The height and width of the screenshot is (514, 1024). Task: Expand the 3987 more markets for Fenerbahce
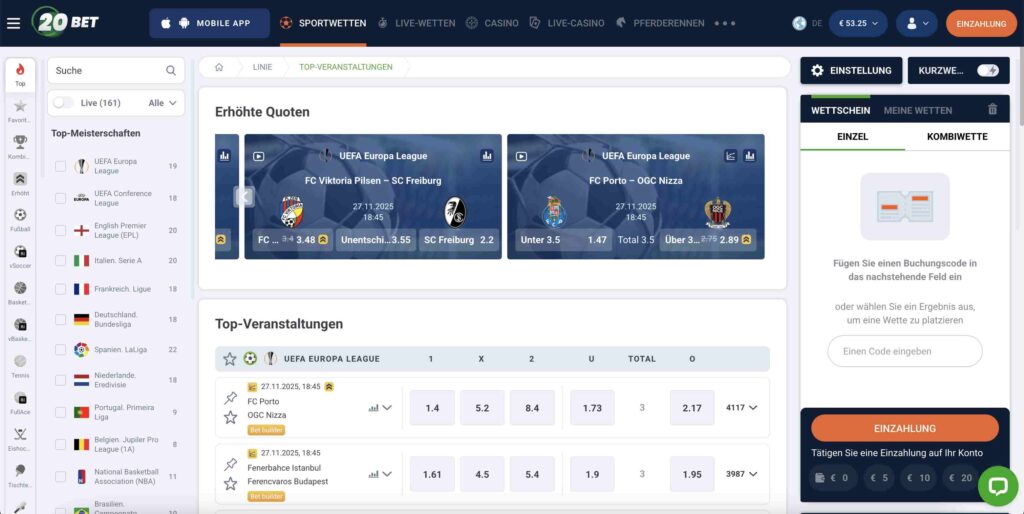click(741, 474)
